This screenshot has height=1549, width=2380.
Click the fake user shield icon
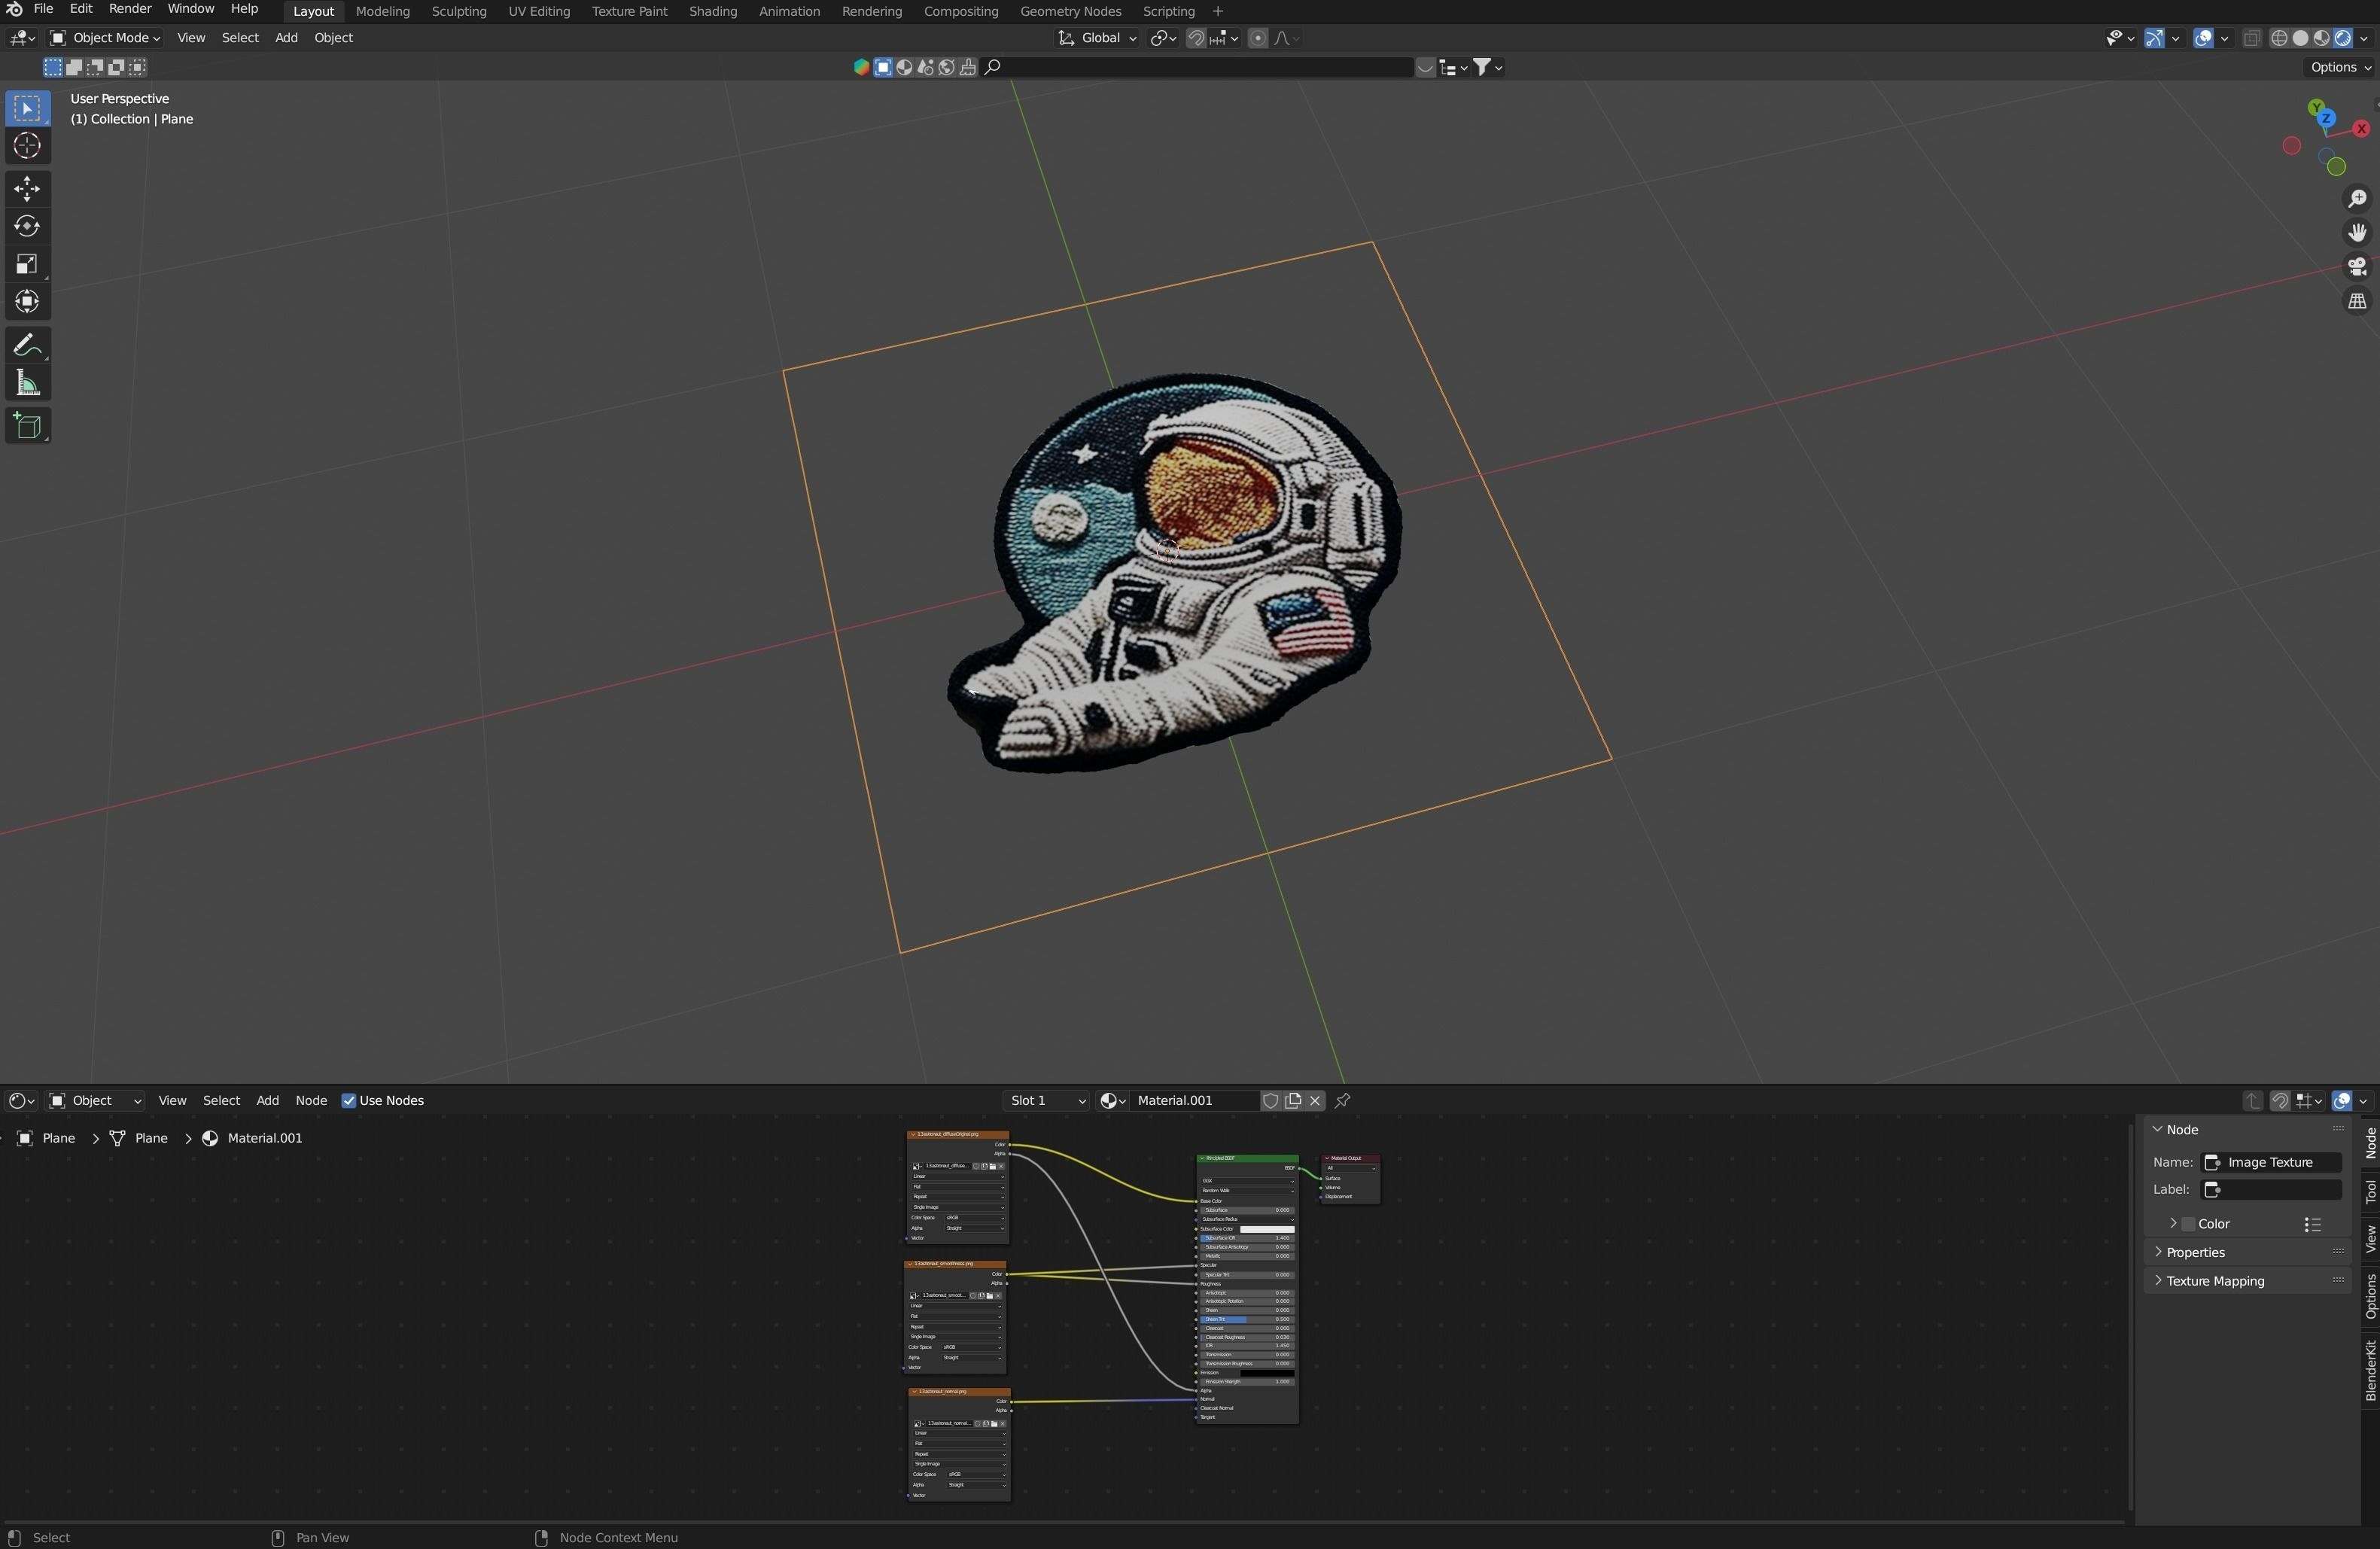tap(1270, 1101)
